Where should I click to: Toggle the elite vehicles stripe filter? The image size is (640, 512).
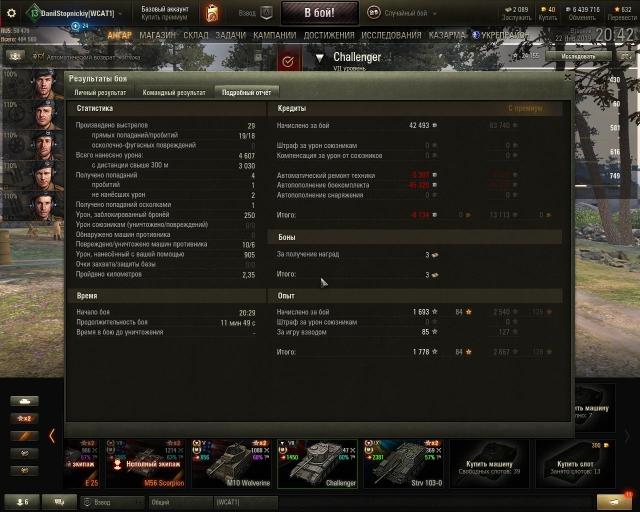click(24, 436)
